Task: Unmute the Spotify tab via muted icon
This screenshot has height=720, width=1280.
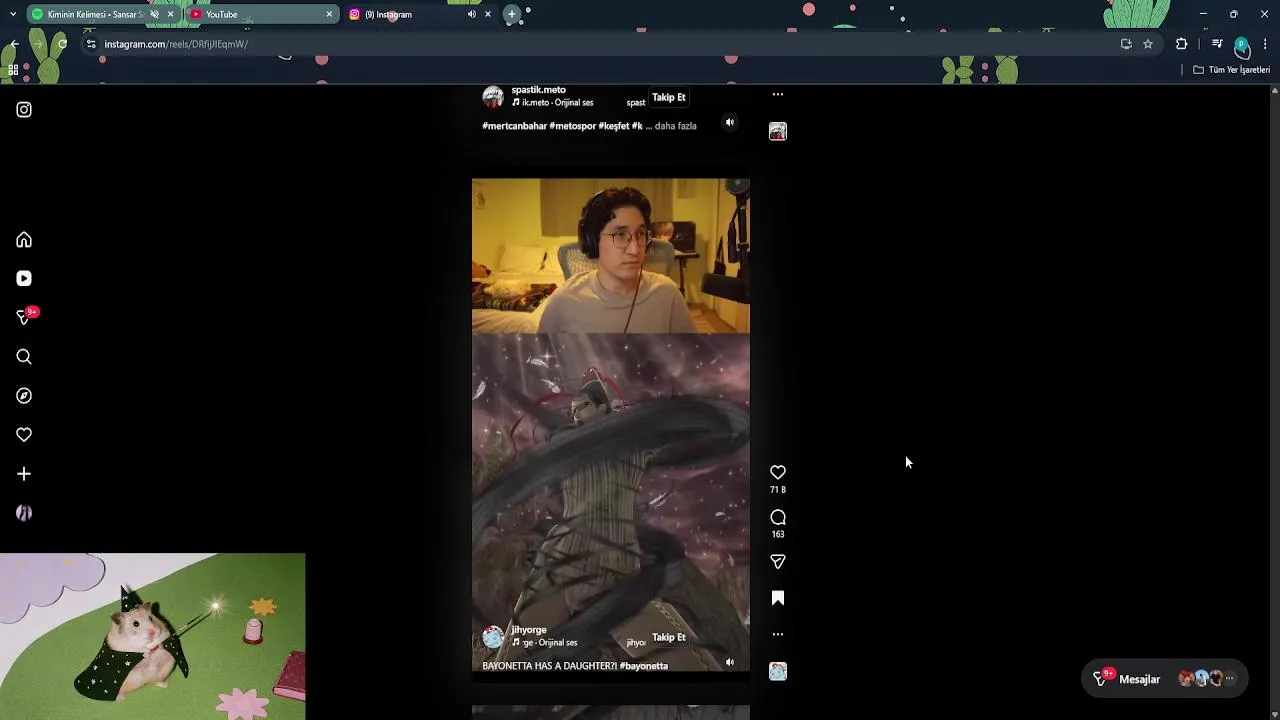Action: 154,15
